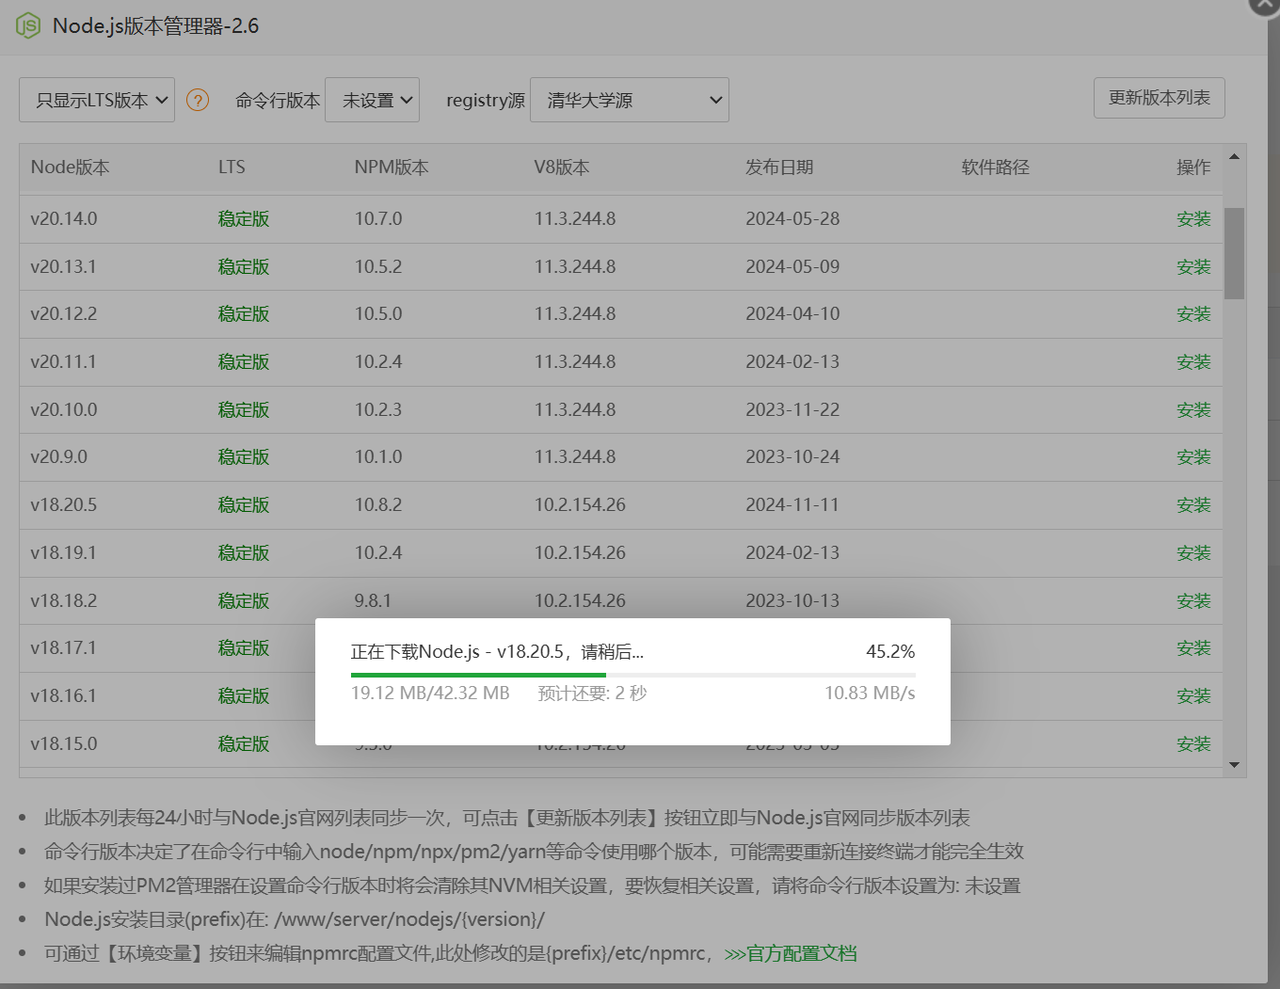
Task: Select the v20.11.1 version cell
Action: tap(64, 362)
